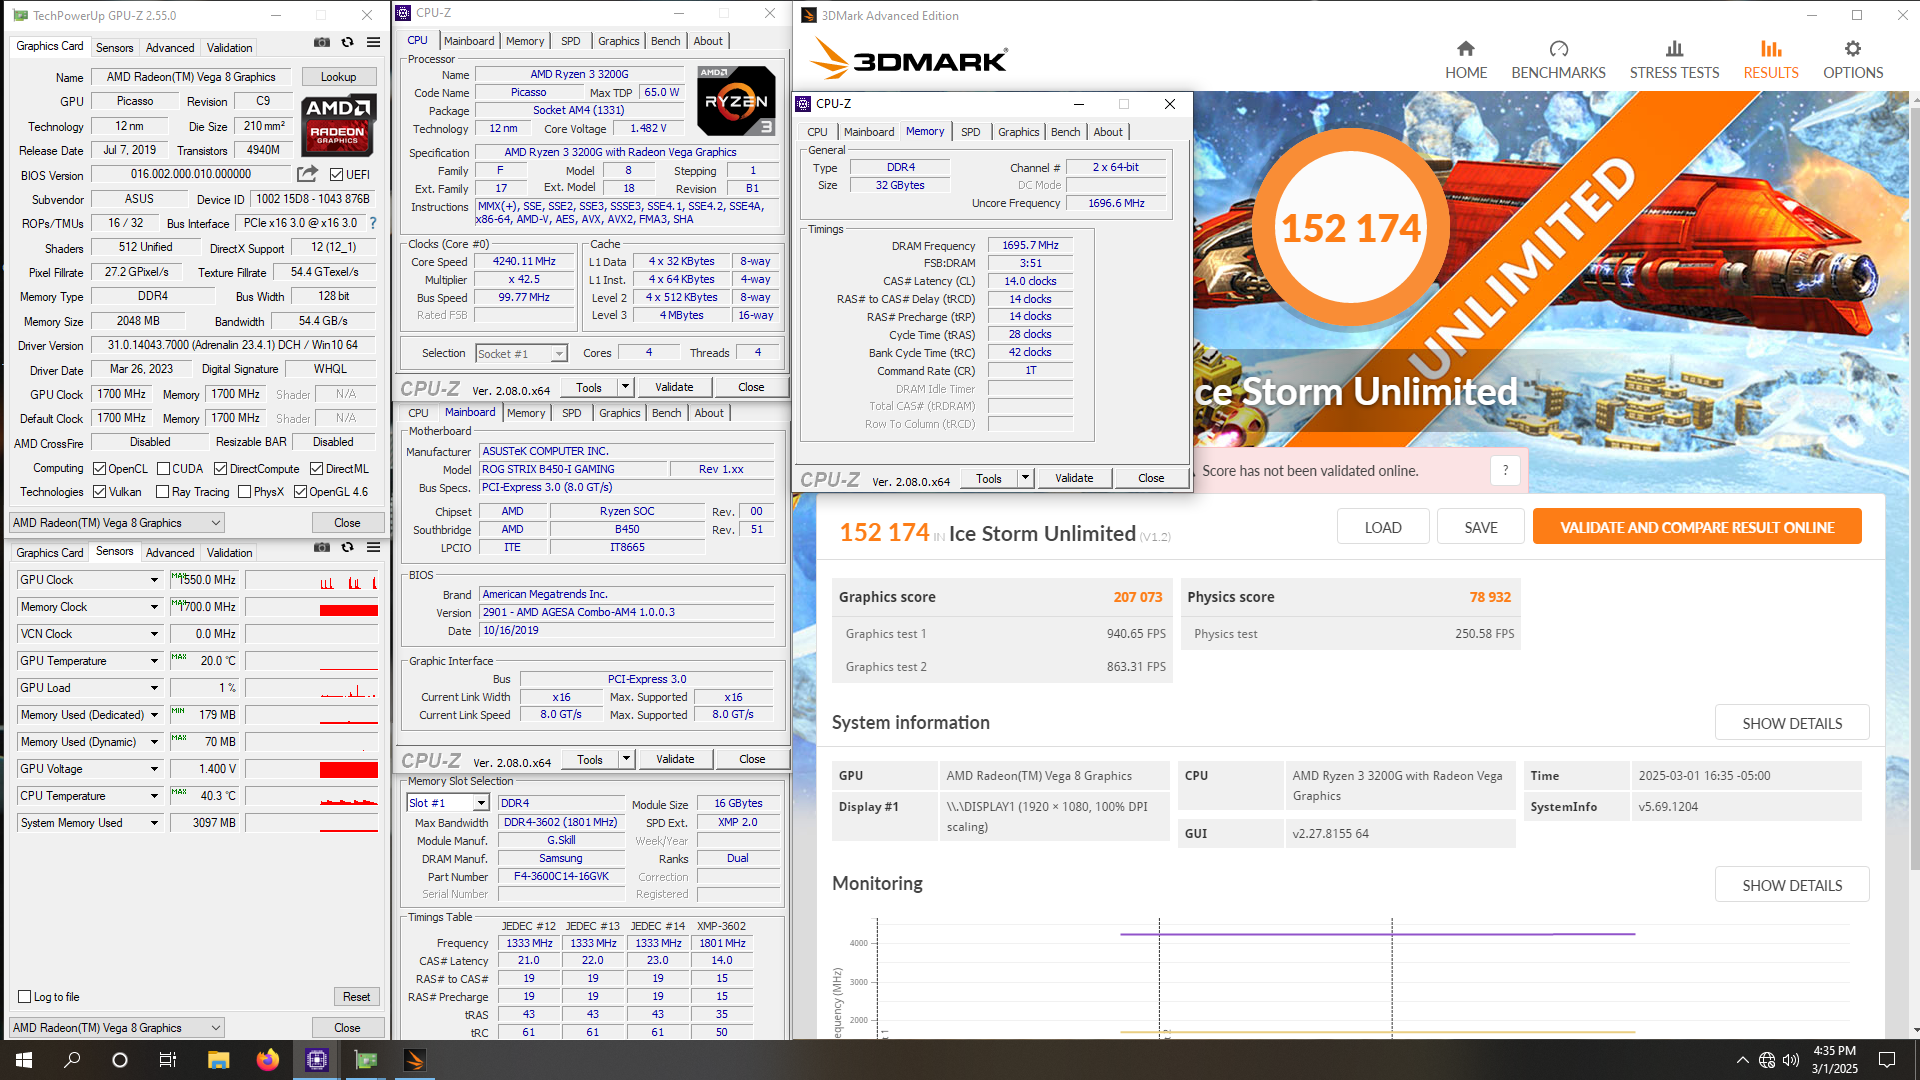1920x1080 pixels.
Task: Click SAVE button in 3DMark
Action: pos(1481,527)
